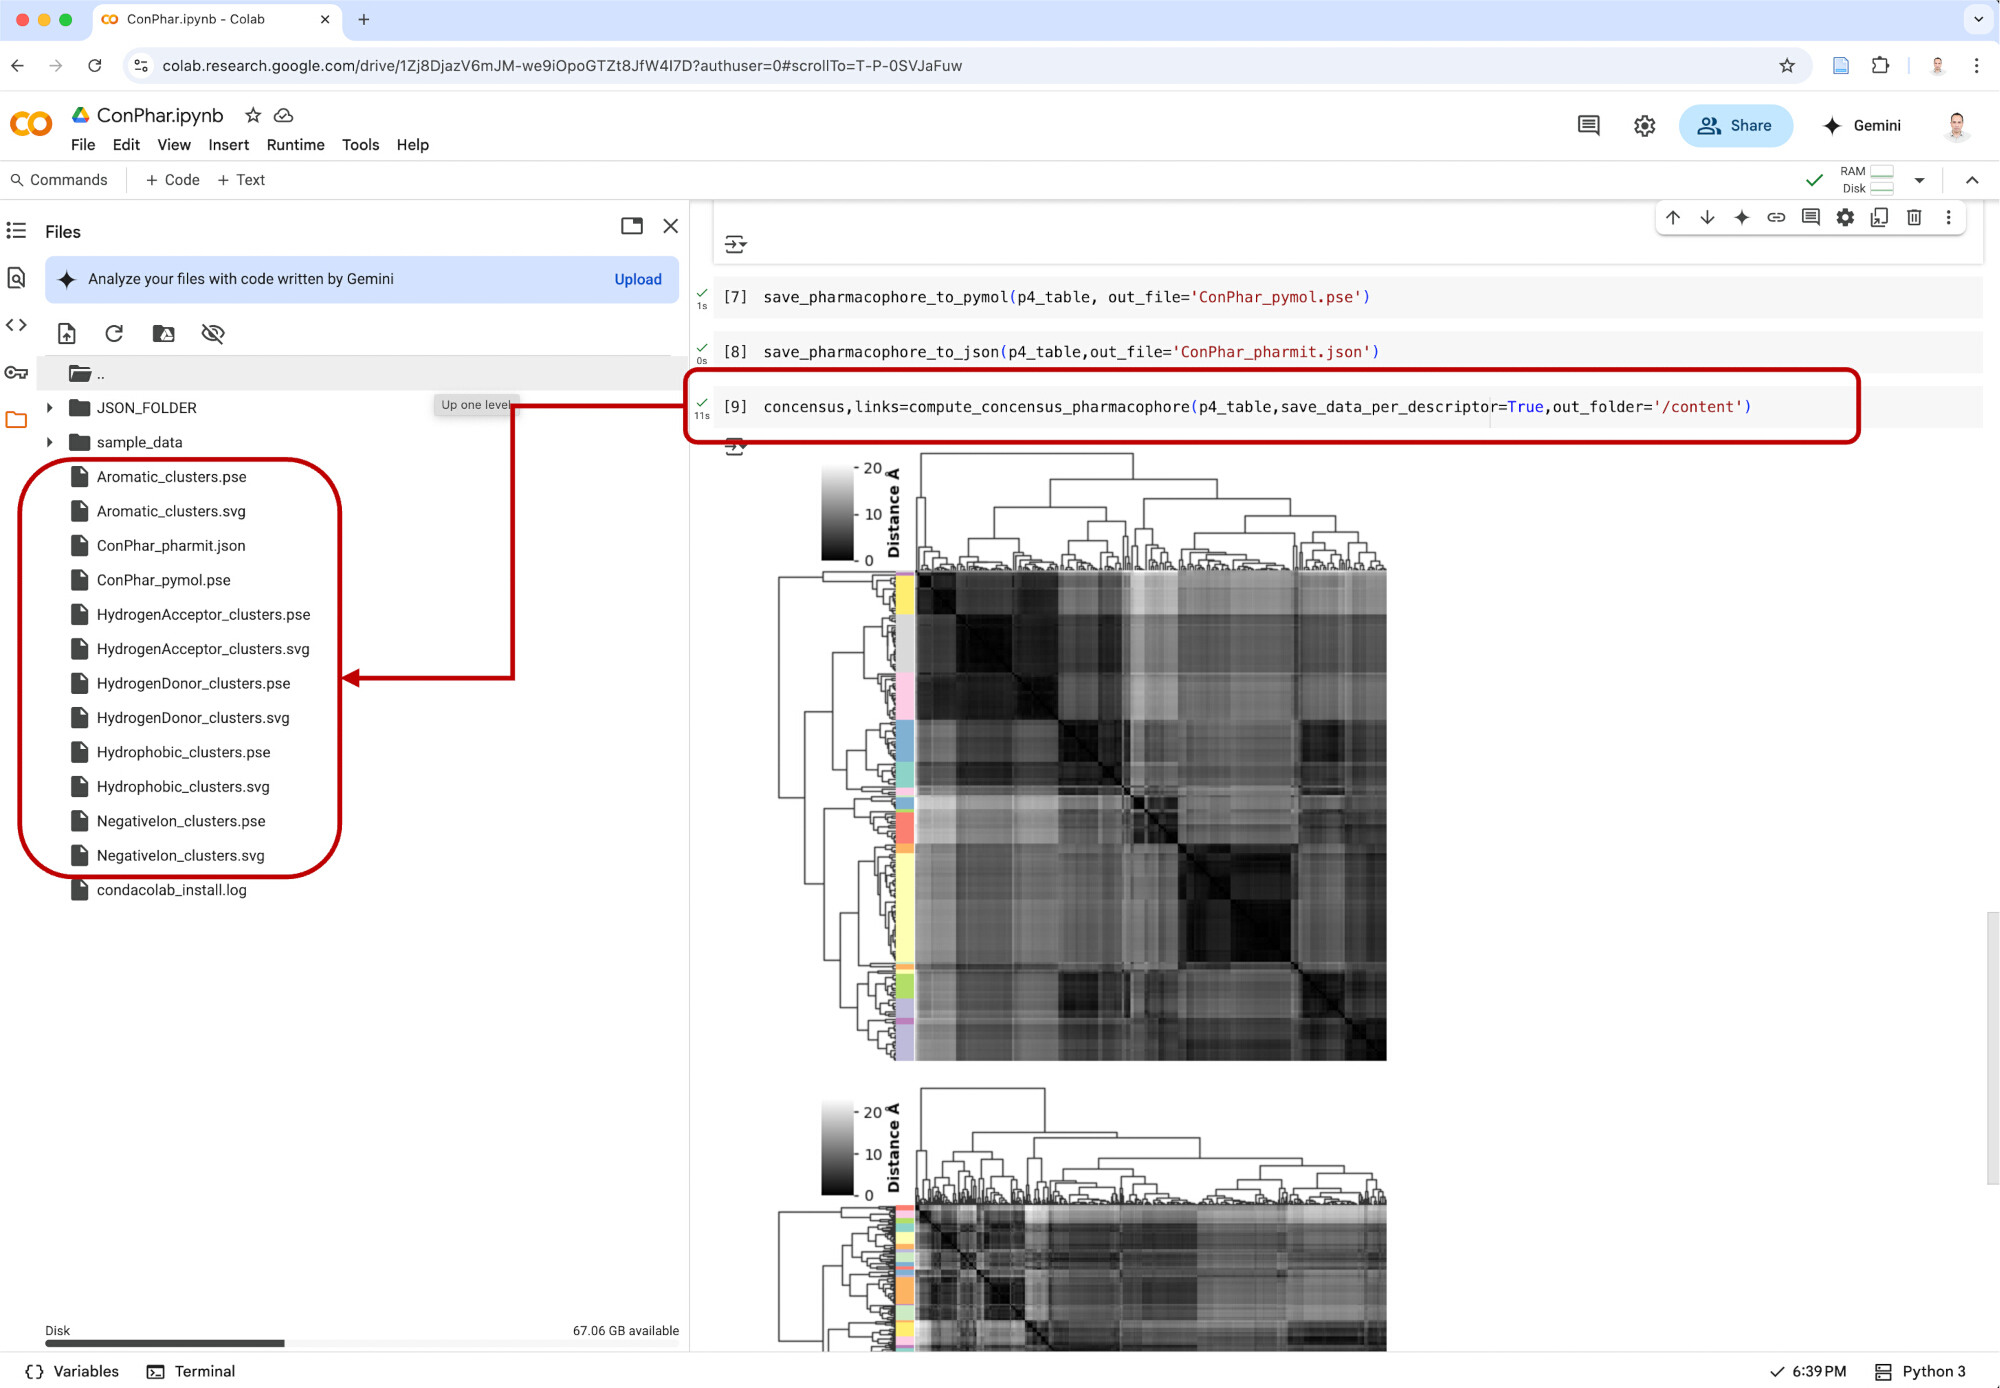Image resolution: width=2000 pixels, height=1388 pixels.
Task: Collapse the header with the chevron
Action: tap(1972, 180)
